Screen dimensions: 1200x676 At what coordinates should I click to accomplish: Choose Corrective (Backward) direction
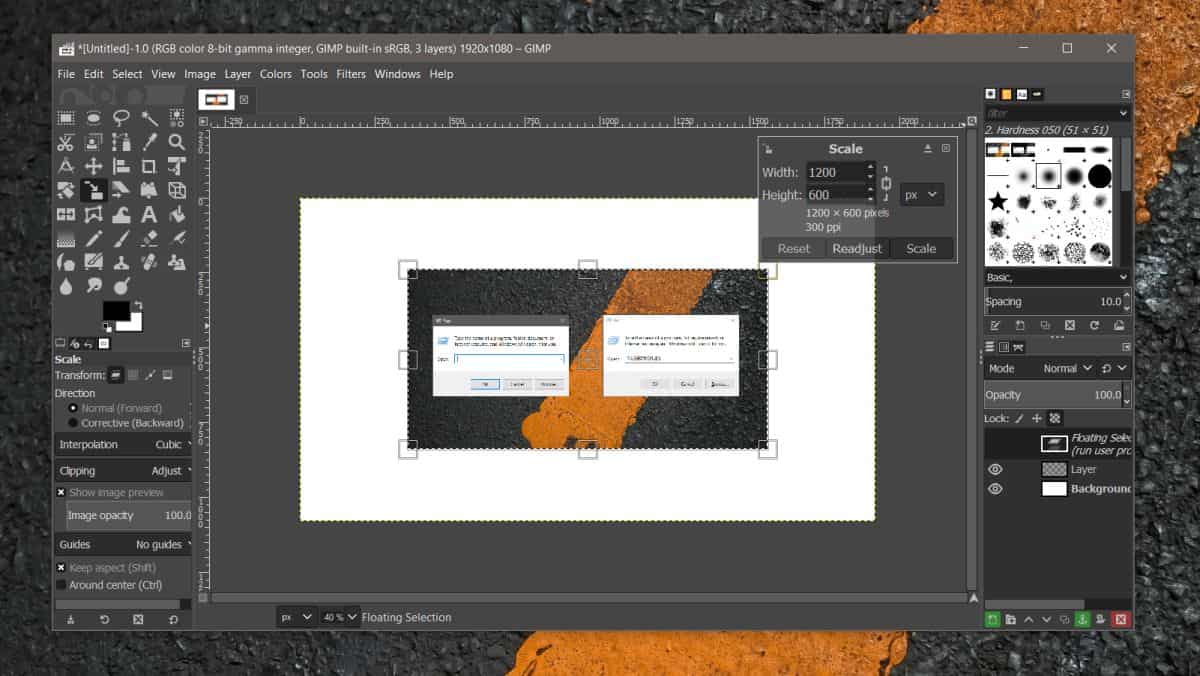point(73,423)
